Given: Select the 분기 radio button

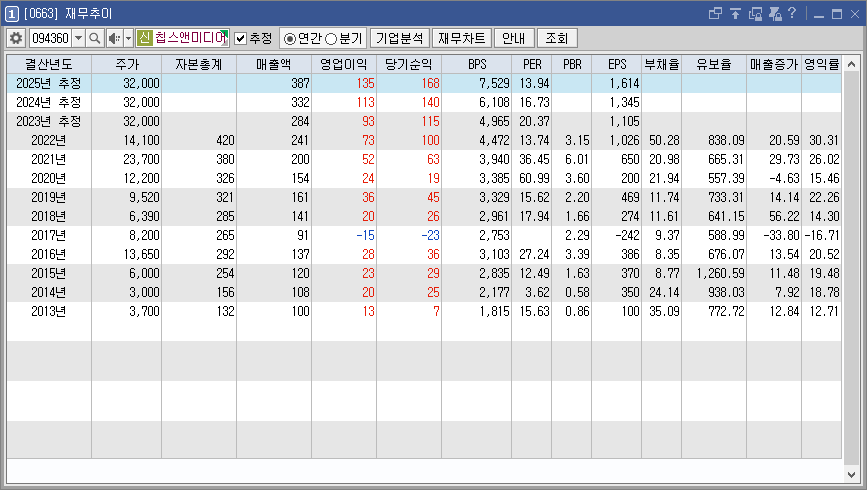Looking at the screenshot, I should [331, 39].
